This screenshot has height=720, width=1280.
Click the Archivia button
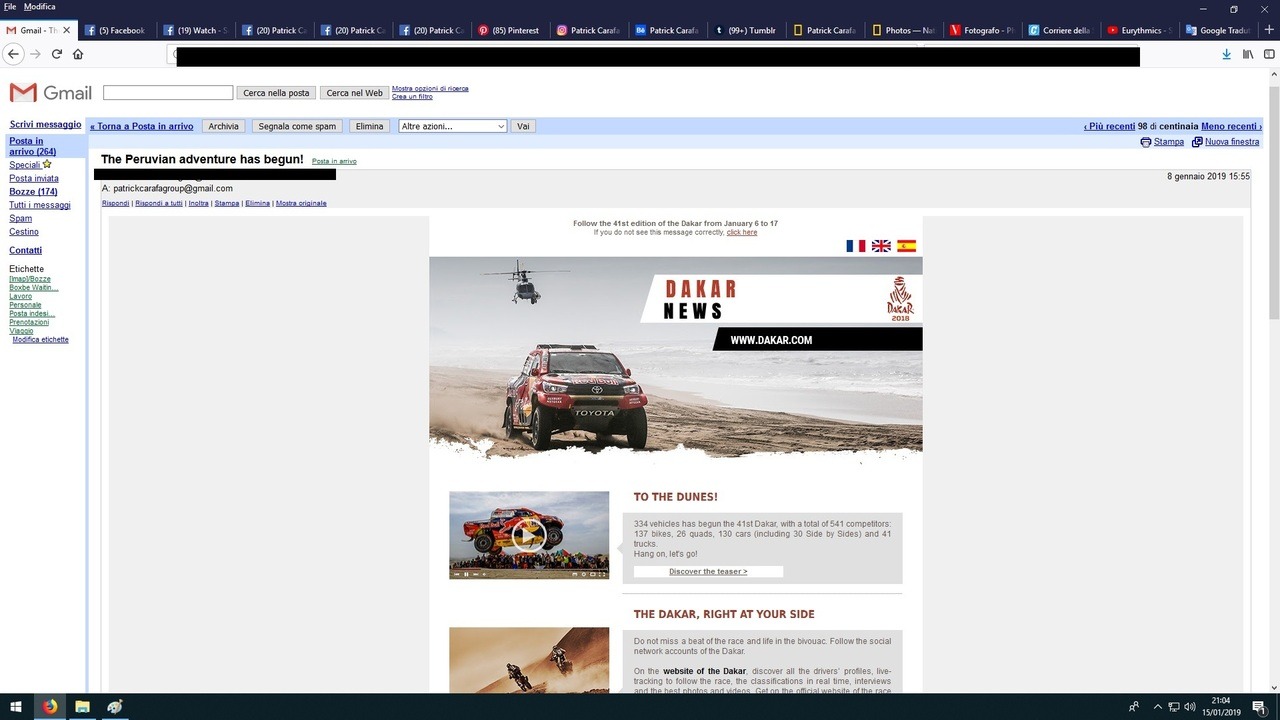point(224,126)
